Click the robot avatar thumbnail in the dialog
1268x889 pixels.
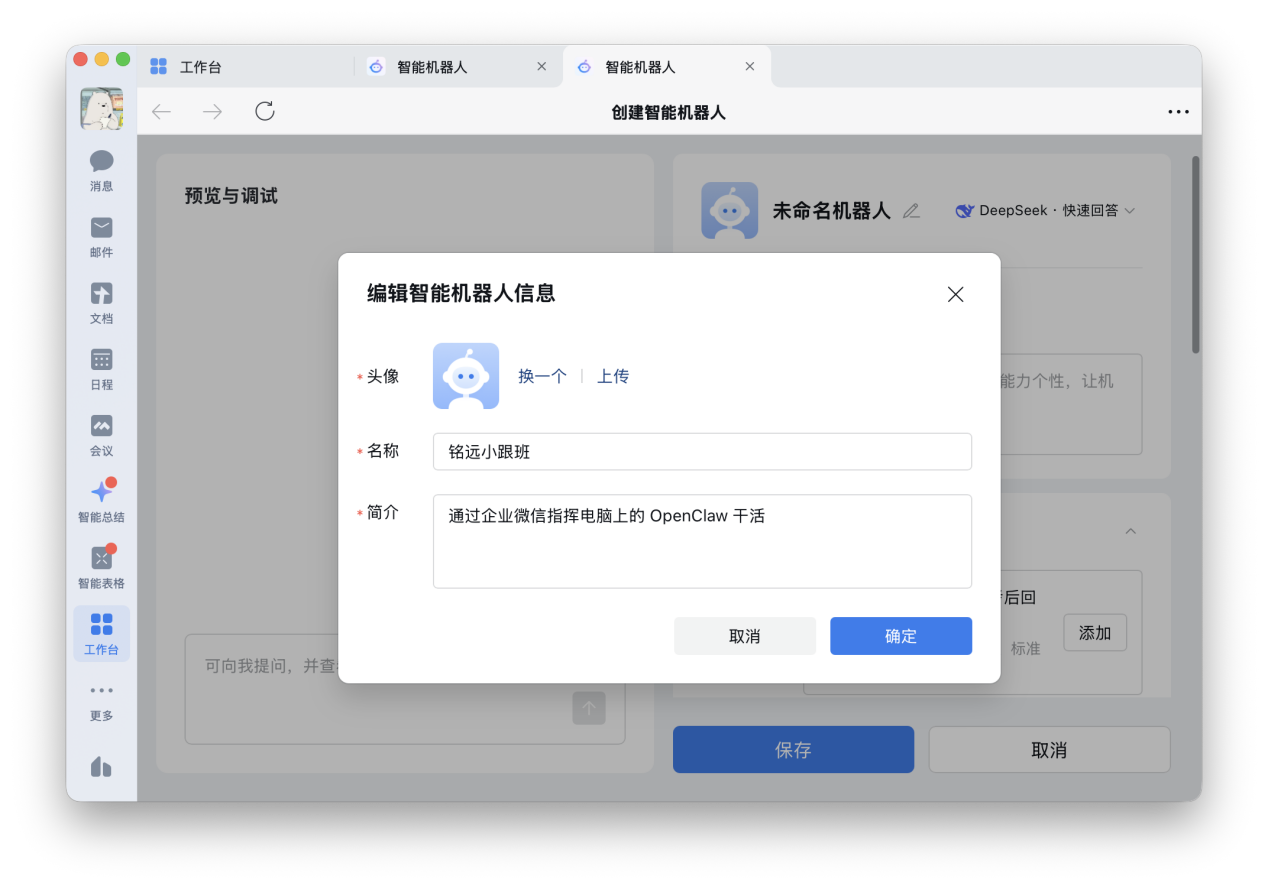pyautogui.click(x=465, y=376)
